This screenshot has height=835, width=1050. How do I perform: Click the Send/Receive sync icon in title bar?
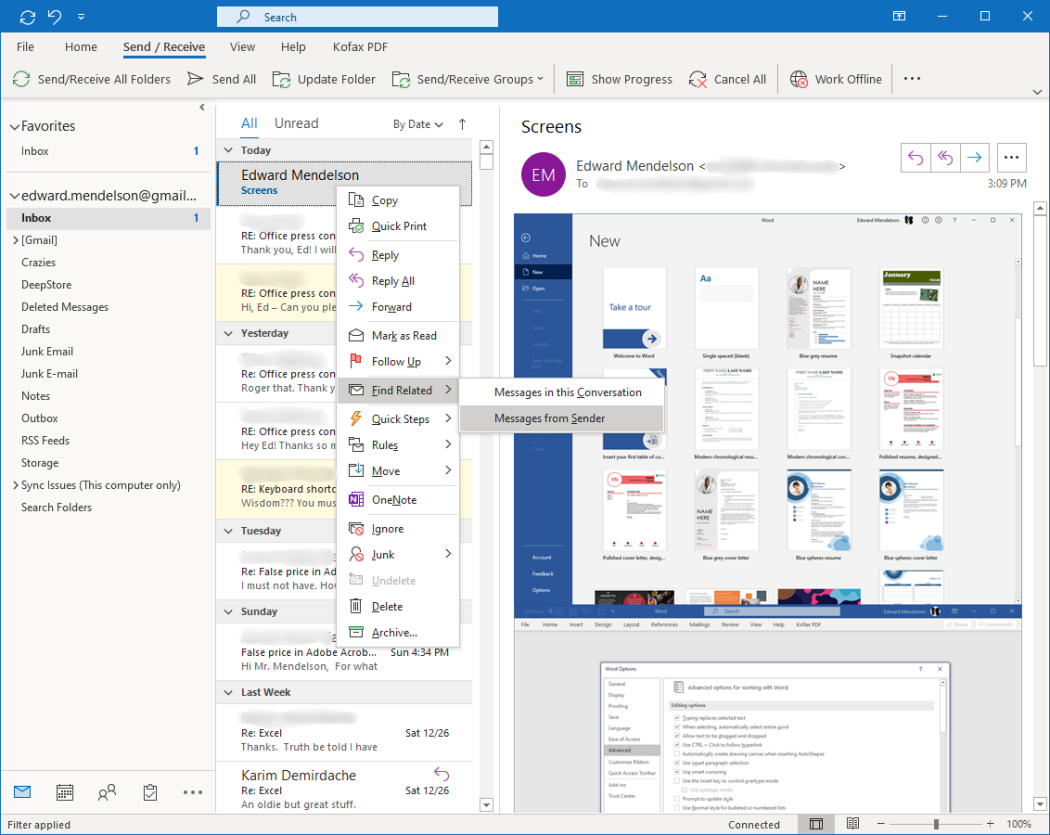(x=27, y=16)
